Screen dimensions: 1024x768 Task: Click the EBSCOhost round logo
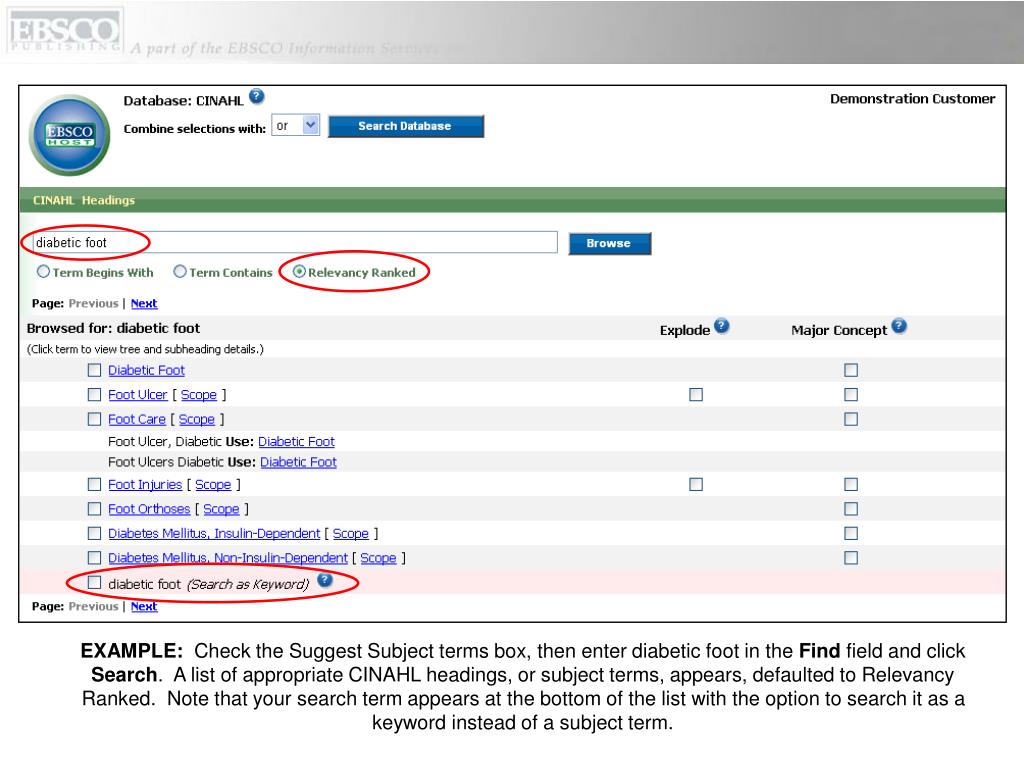(x=69, y=135)
